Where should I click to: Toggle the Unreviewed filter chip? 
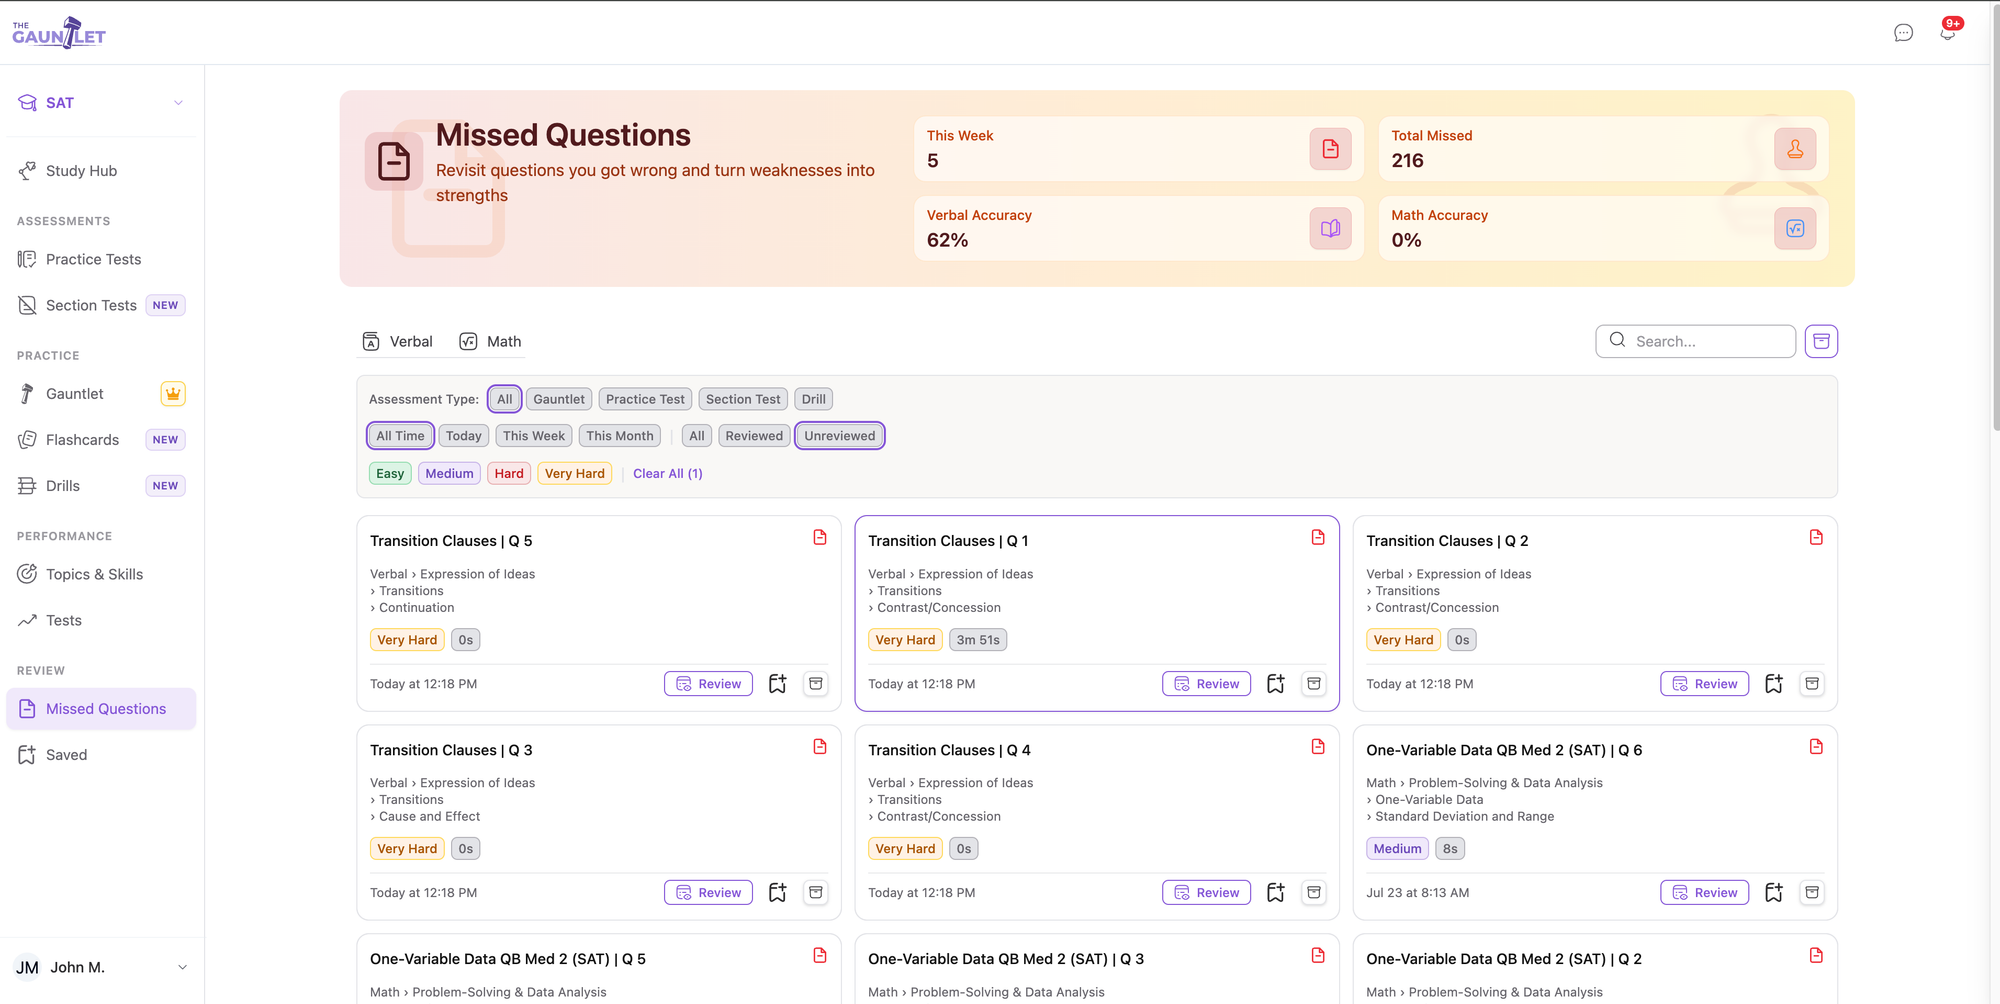tap(840, 436)
